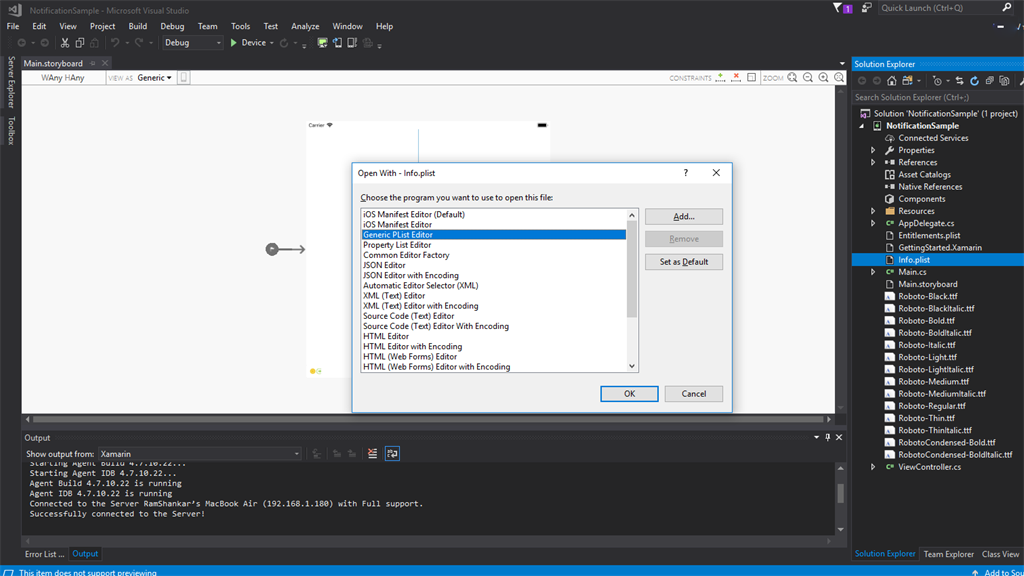
Task: Open the File menu
Action: coord(13,26)
